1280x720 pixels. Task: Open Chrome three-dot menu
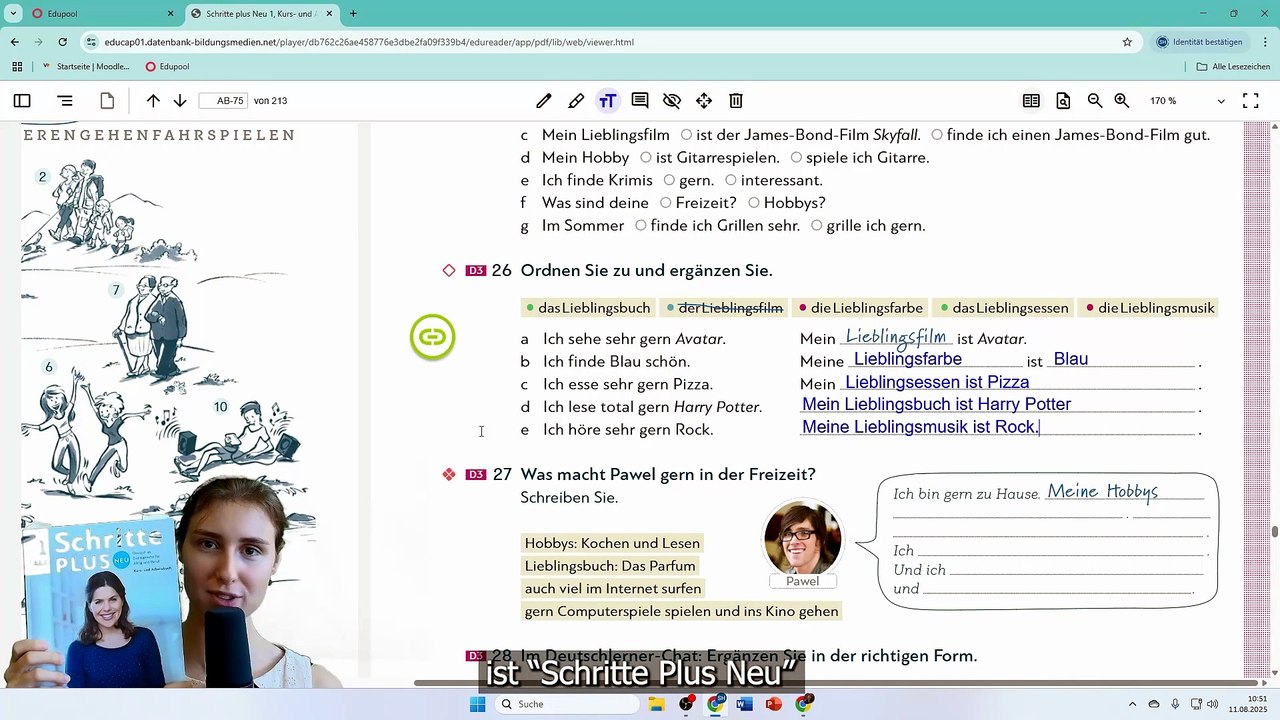(1263, 42)
